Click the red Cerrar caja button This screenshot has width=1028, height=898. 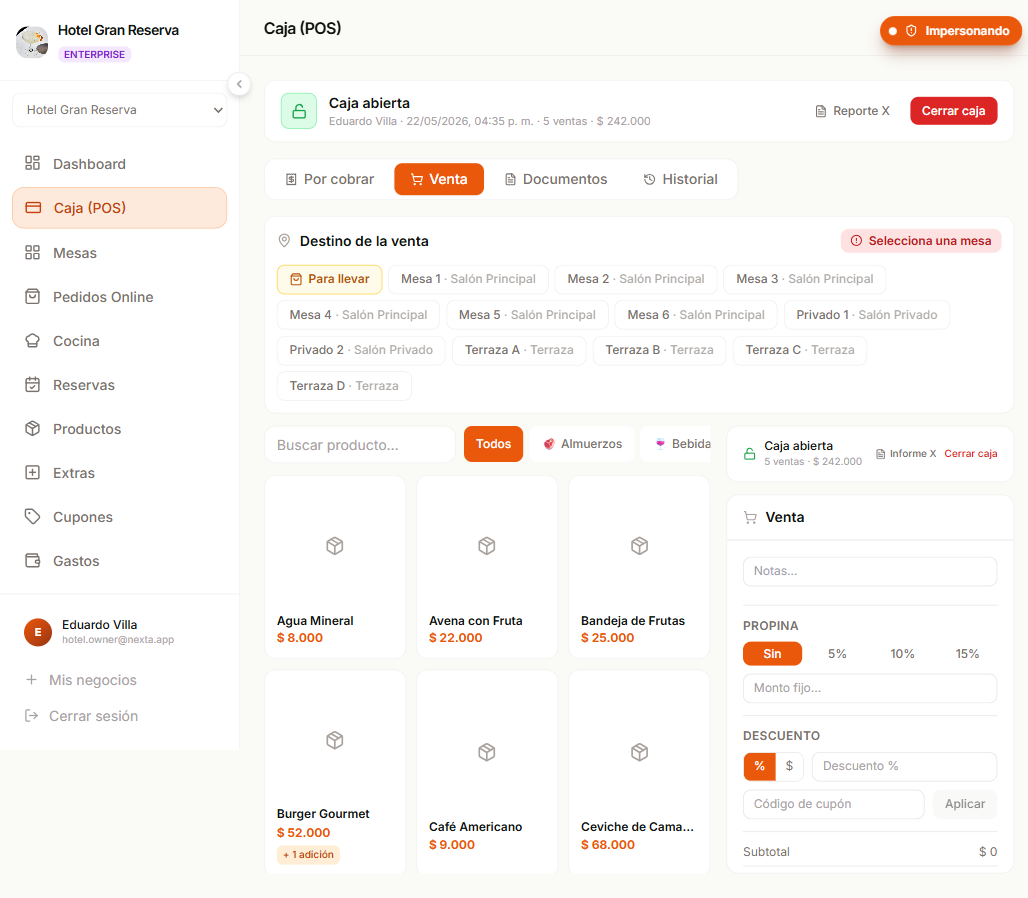pyautogui.click(x=953, y=111)
